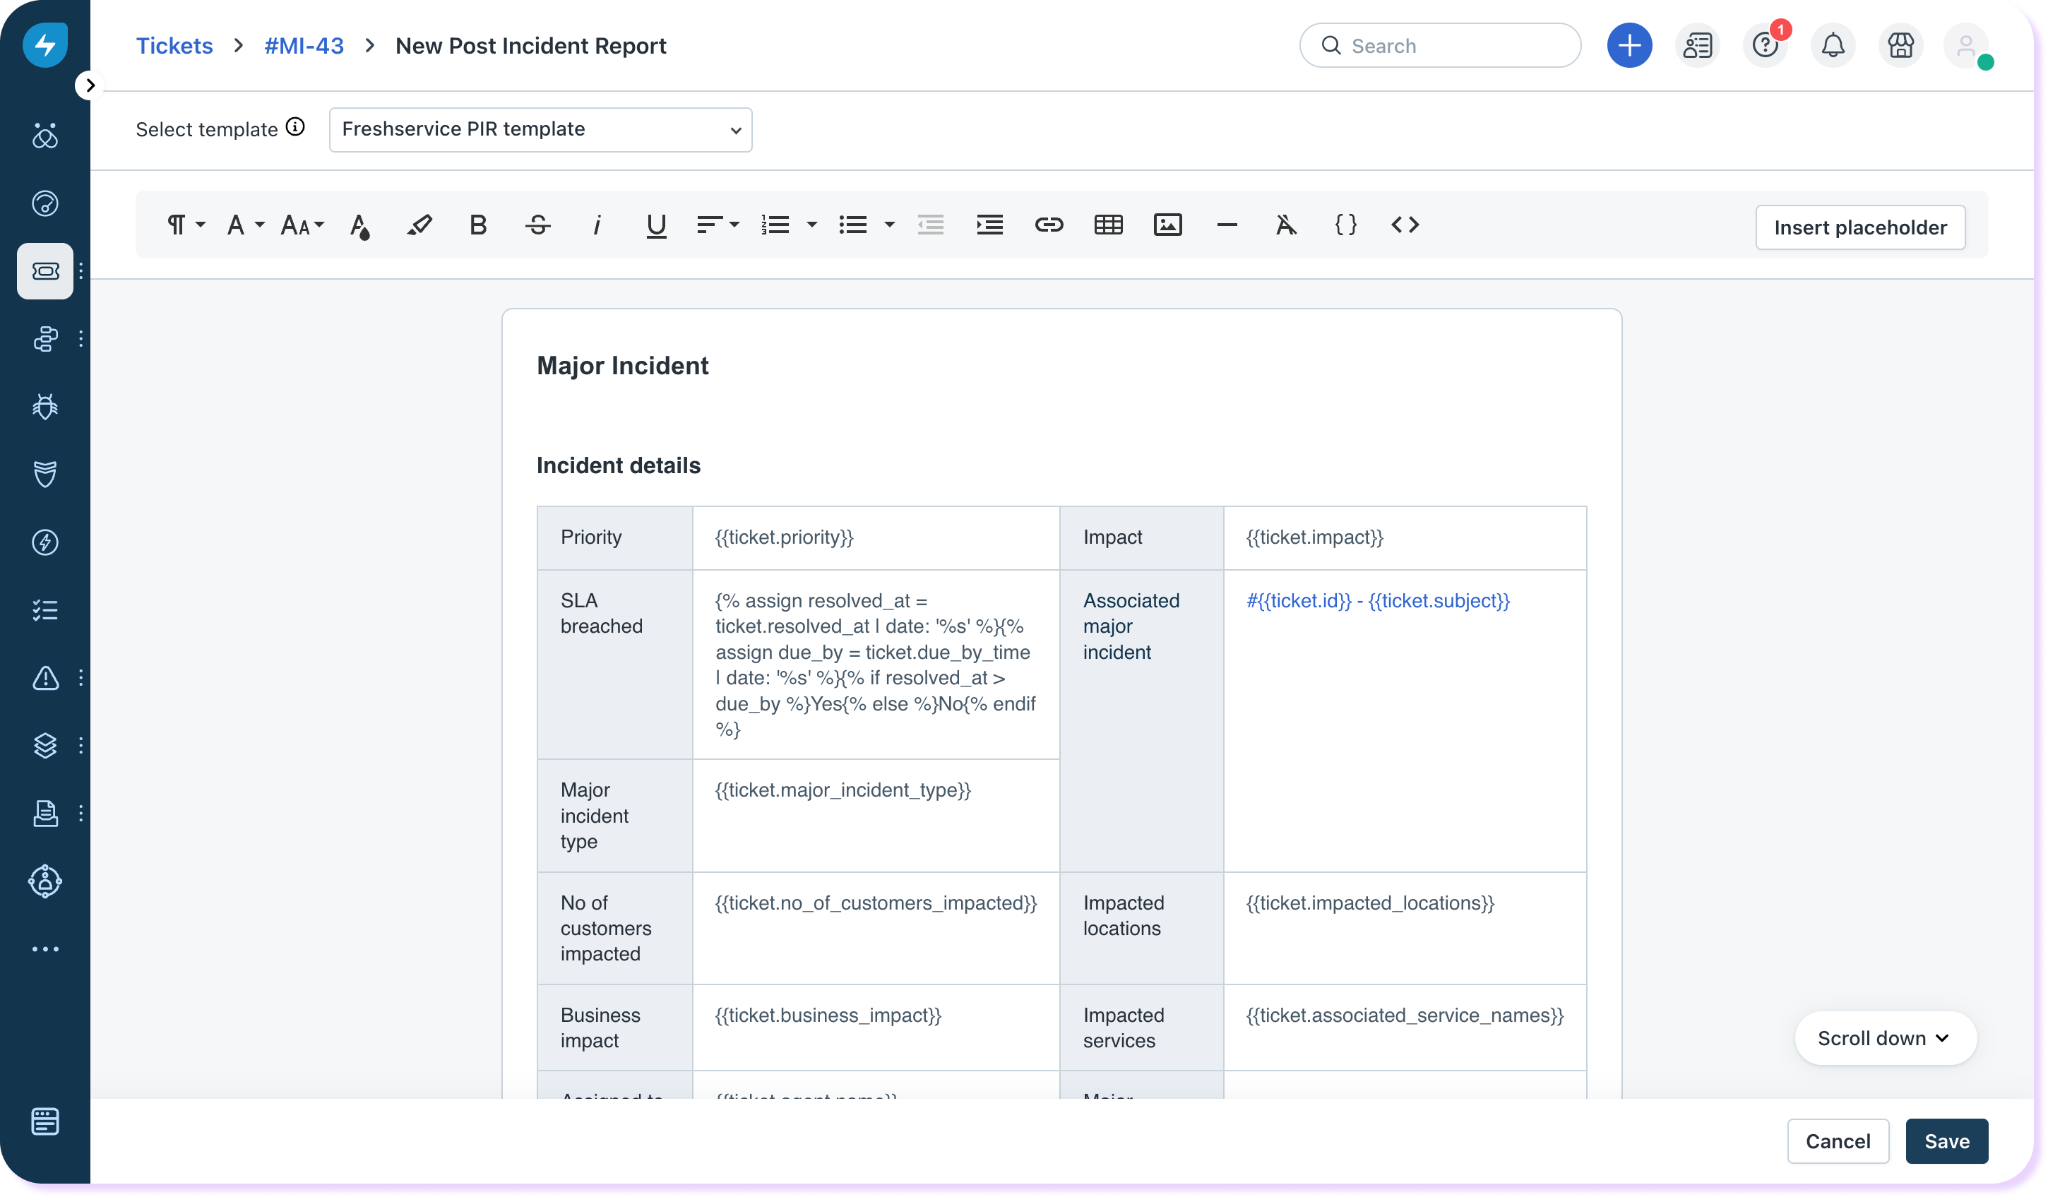Image resolution: width=2048 pixels, height=1198 pixels.
Task: Expand the text alignment dropdown
Action: point(717,225)
